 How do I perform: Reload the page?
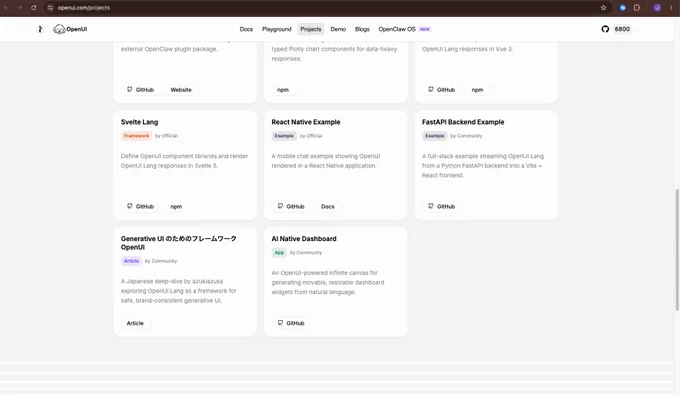pos(33,7)
